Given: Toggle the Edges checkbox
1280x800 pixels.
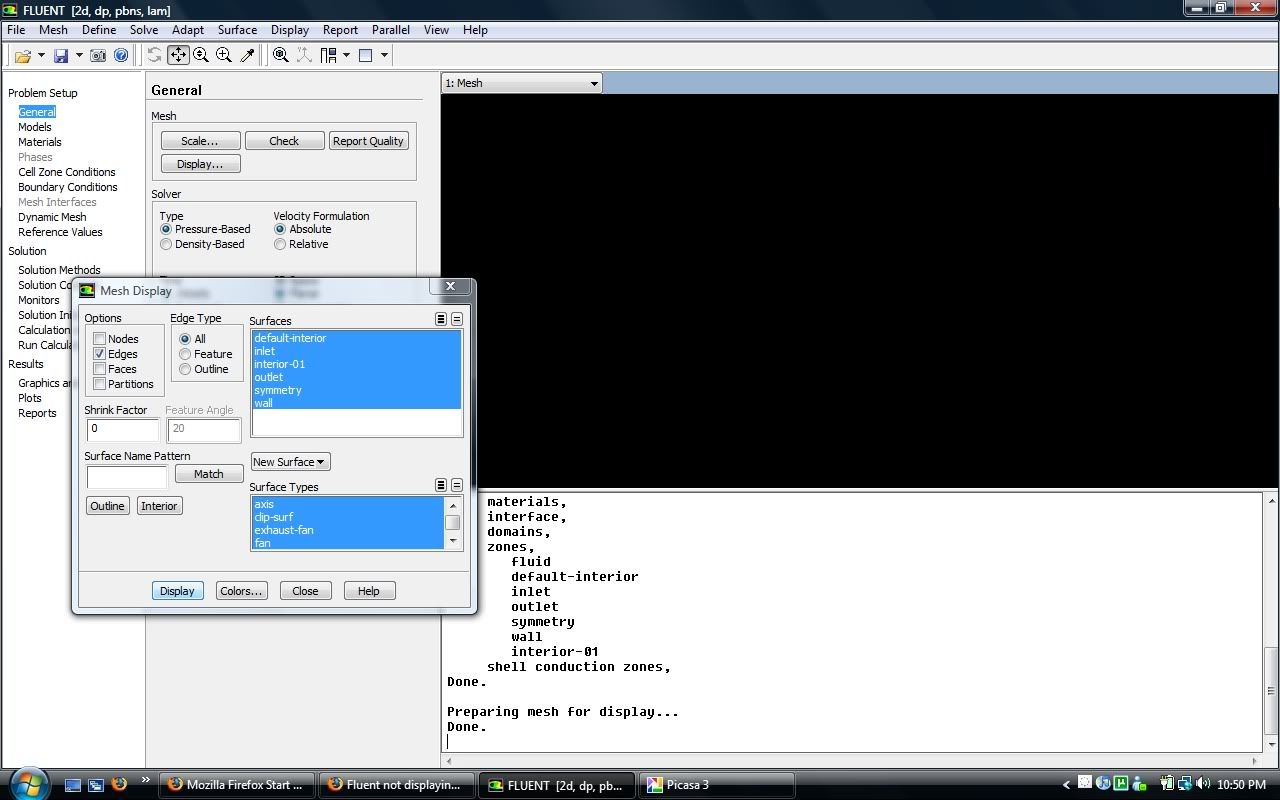Looking at the screenshot, I should [x=100, y=354].
